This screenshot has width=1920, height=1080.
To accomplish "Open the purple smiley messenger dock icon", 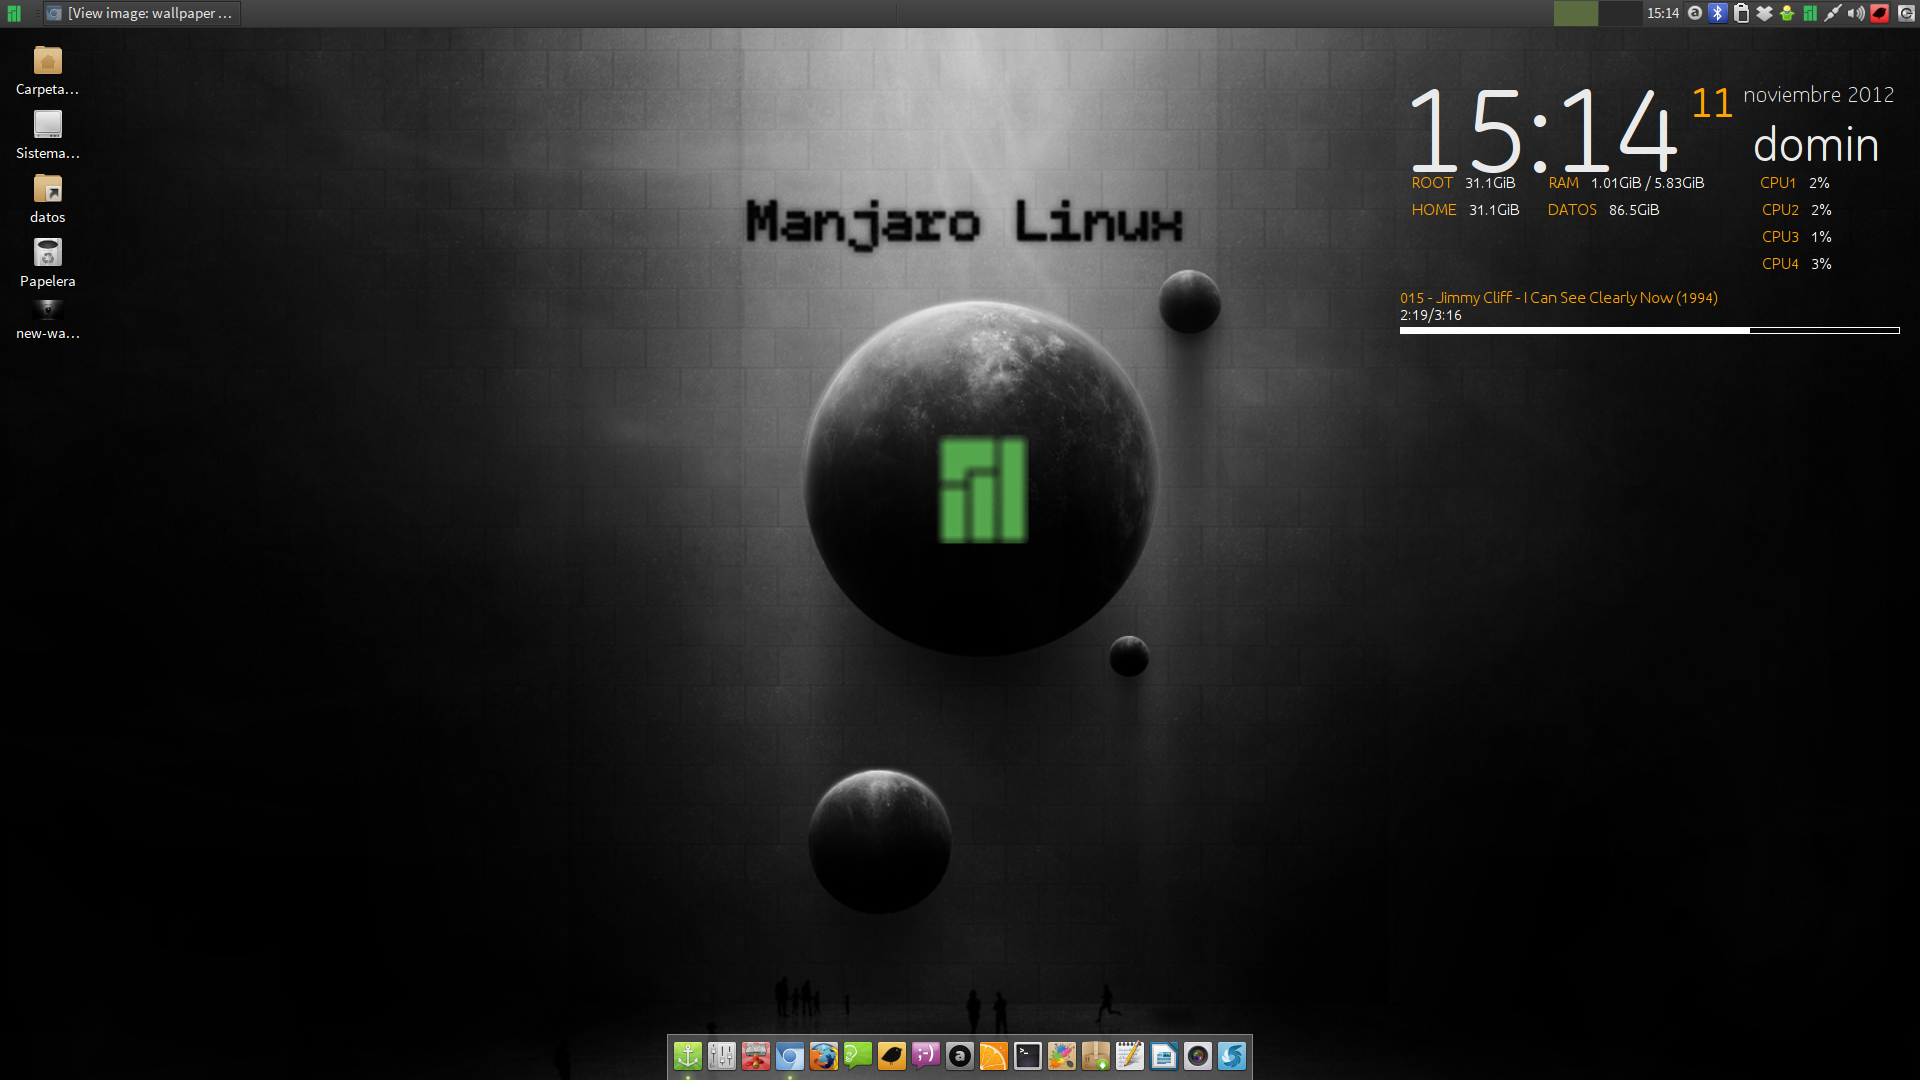I will point(926,1056).
